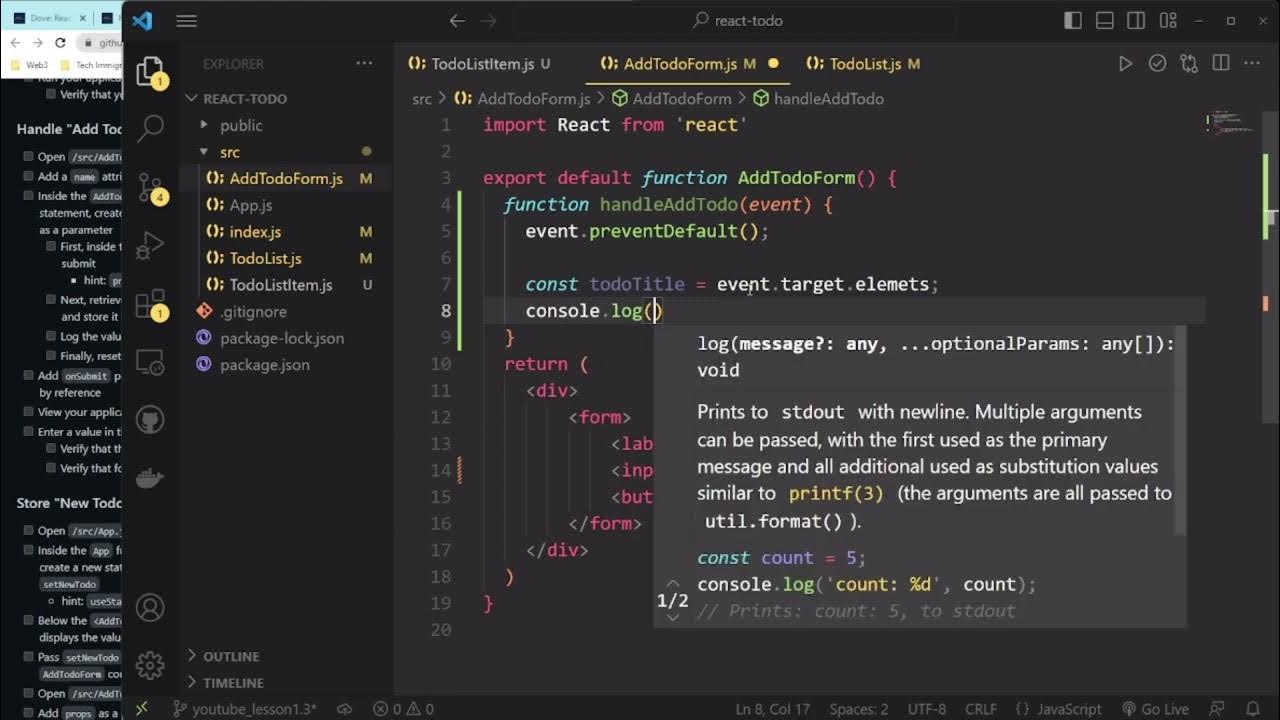Open the Extensions view in activity bar
The height and width of the screenshot is (720, 1280).
click(151, 304)
